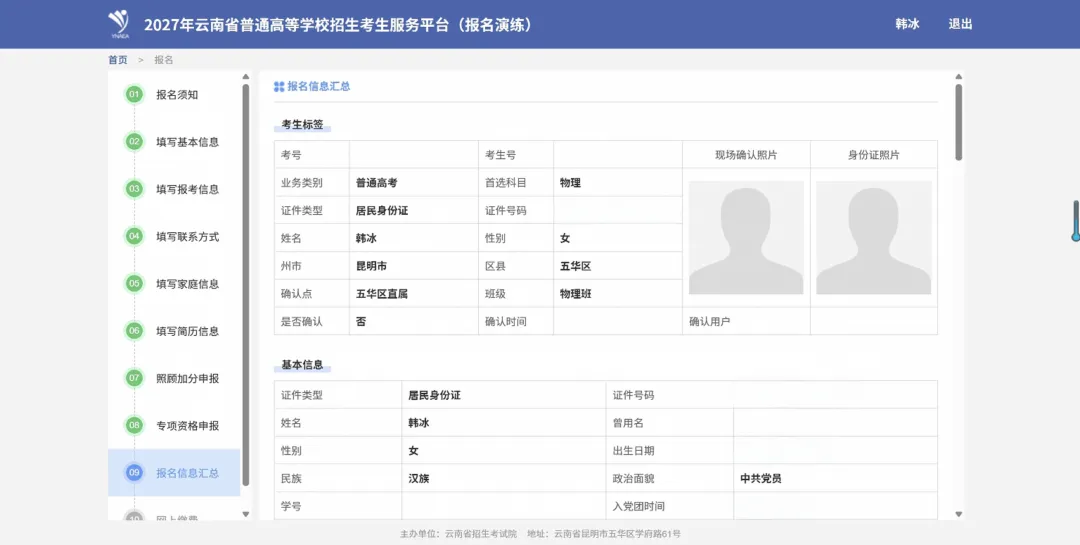
Task: Click 中共党员 value cell
Action: pyautogui.click(x=835, y=478)
